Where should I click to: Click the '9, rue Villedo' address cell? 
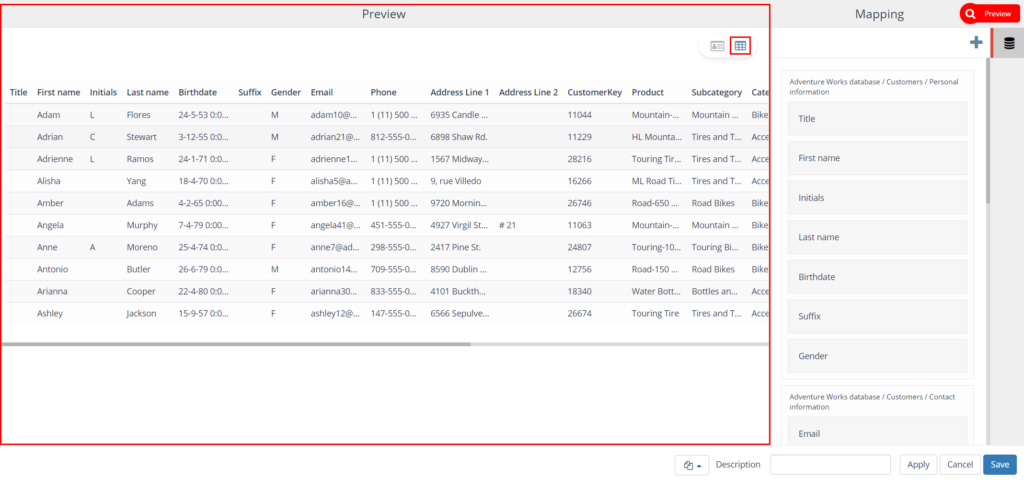coord(456,181)
